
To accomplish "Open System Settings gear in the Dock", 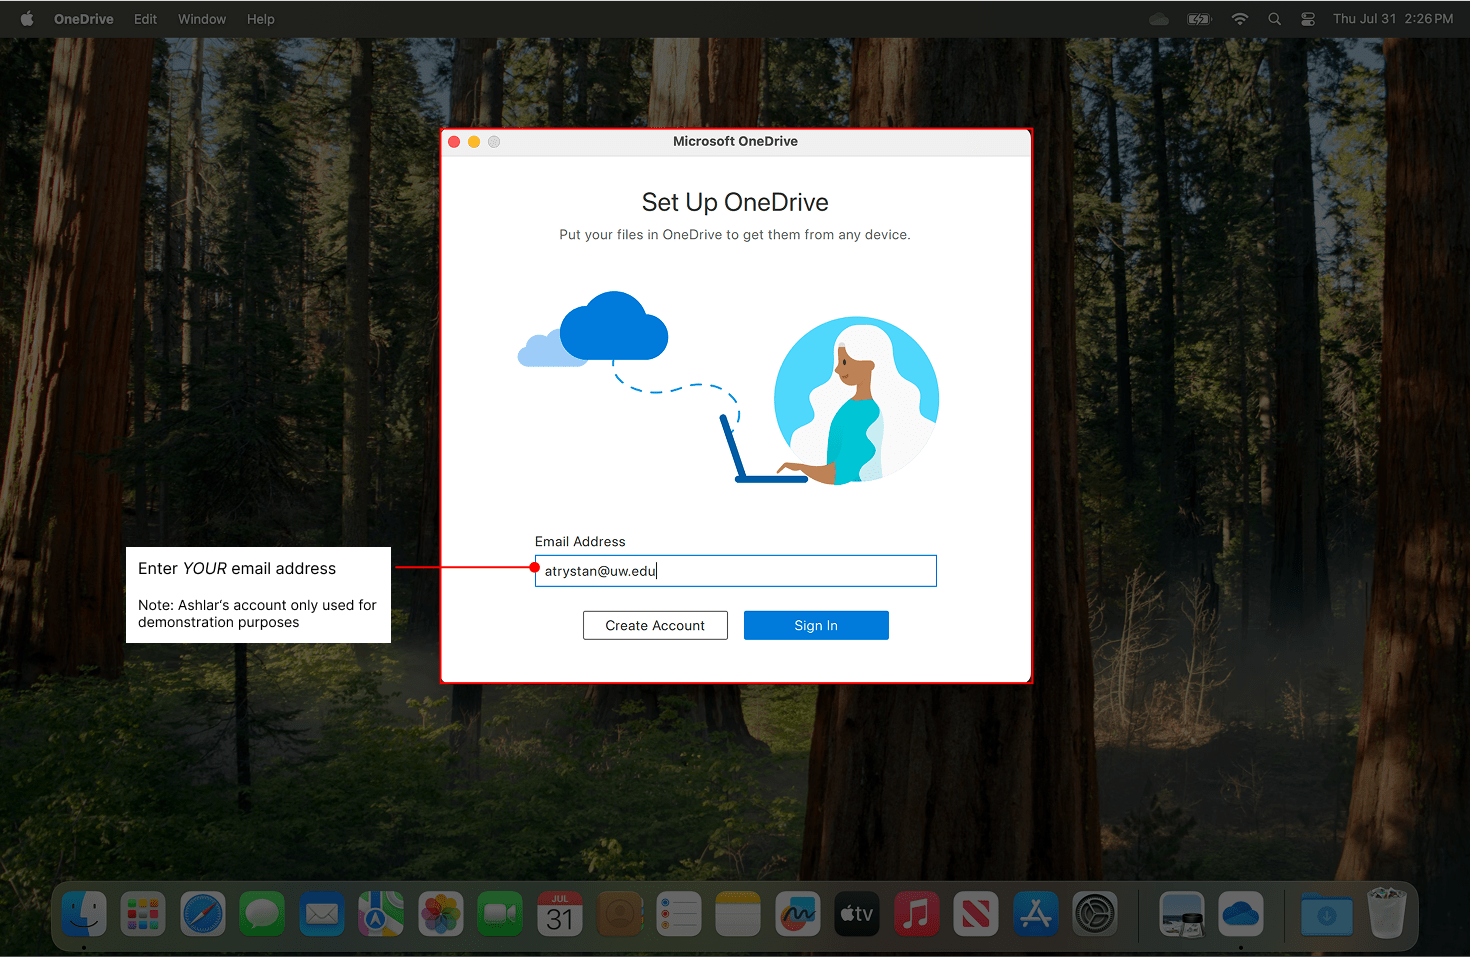I will [1094, 914].
